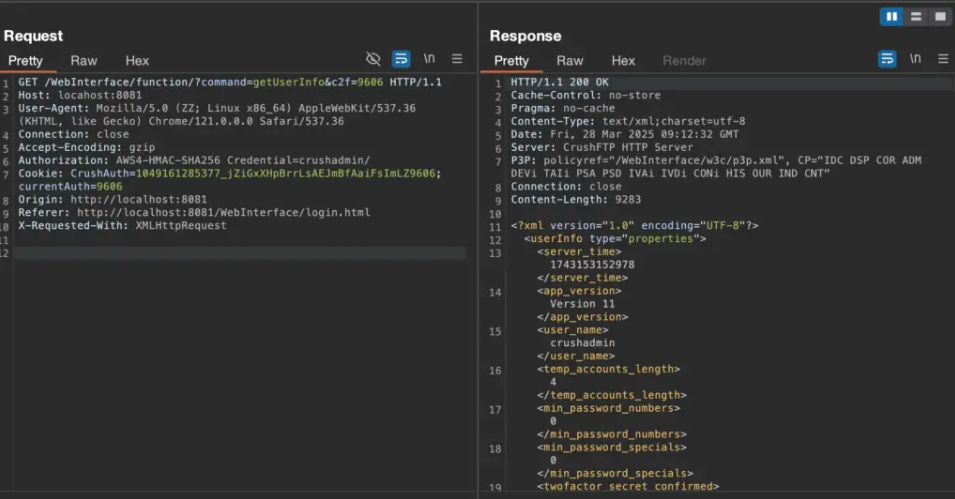
Task: Toggle word wrap in the Response panel
Action: click(x=887, y=59)
